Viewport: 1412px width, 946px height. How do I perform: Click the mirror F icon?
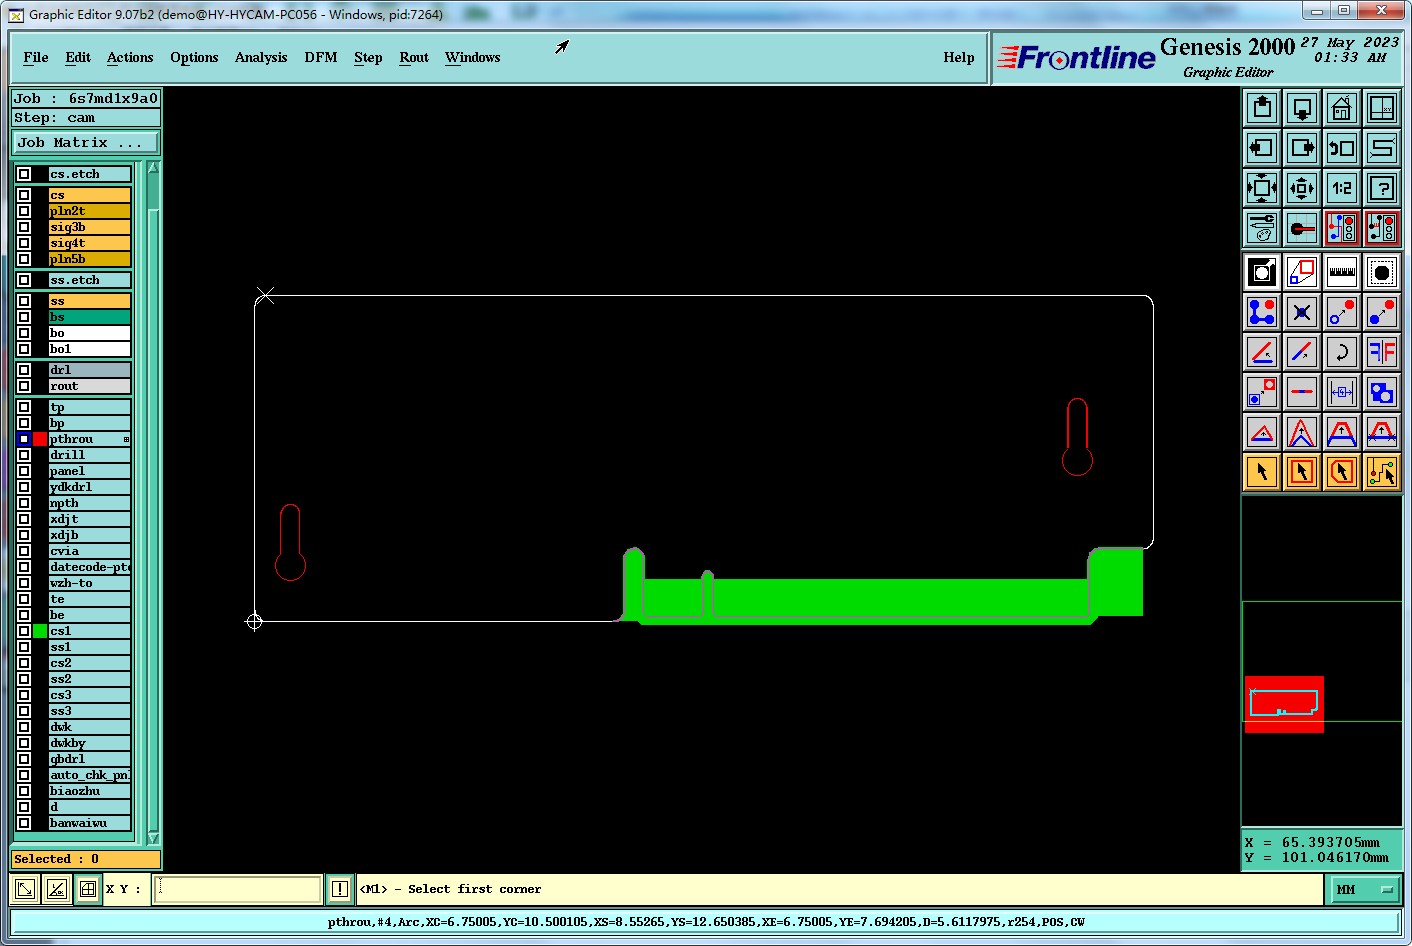pos(1382,352)
